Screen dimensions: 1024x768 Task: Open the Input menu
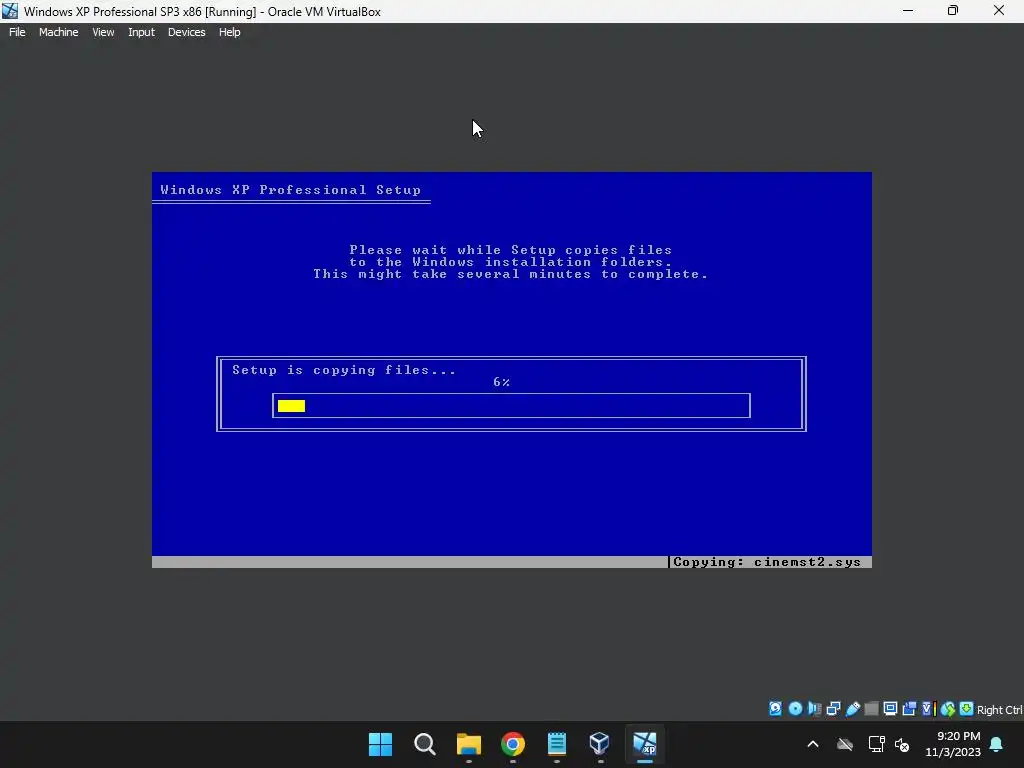click(141, 32)
